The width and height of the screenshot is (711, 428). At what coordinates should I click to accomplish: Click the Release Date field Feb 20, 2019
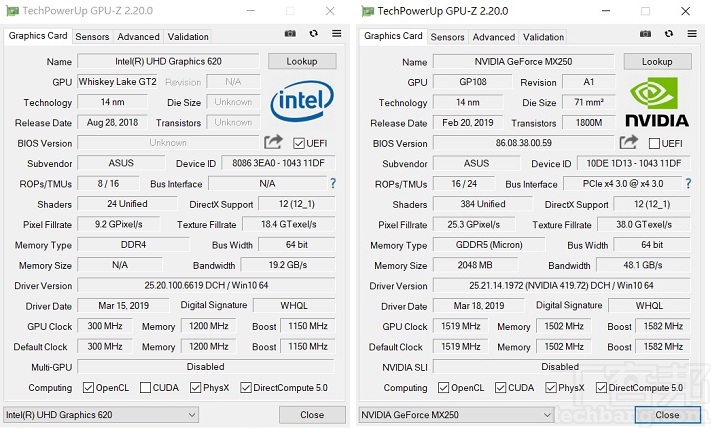pyautogui.click(x=468, y=122)
